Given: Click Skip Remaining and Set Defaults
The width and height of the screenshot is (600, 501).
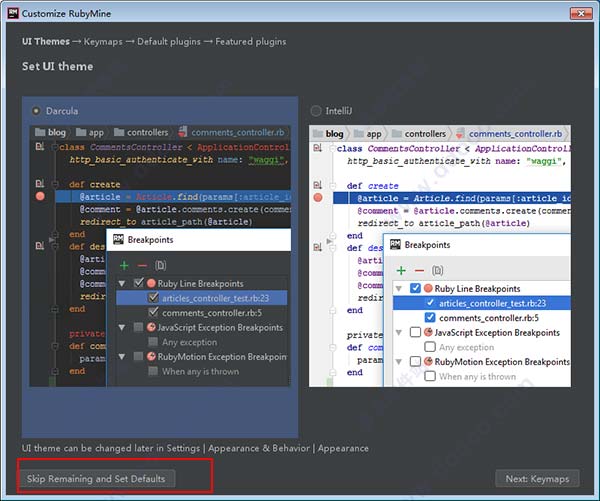Looking at the screenshot, I should click(96, 478).
